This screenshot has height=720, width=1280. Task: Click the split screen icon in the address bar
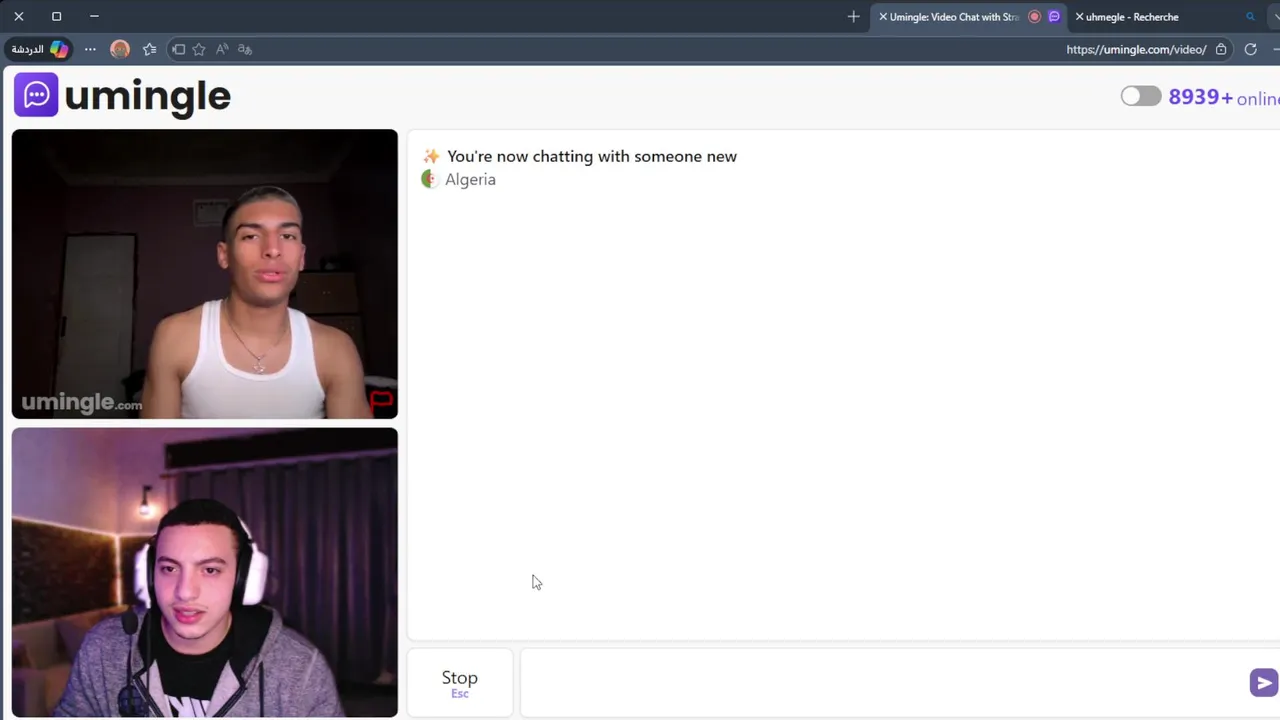pos(178,49)
